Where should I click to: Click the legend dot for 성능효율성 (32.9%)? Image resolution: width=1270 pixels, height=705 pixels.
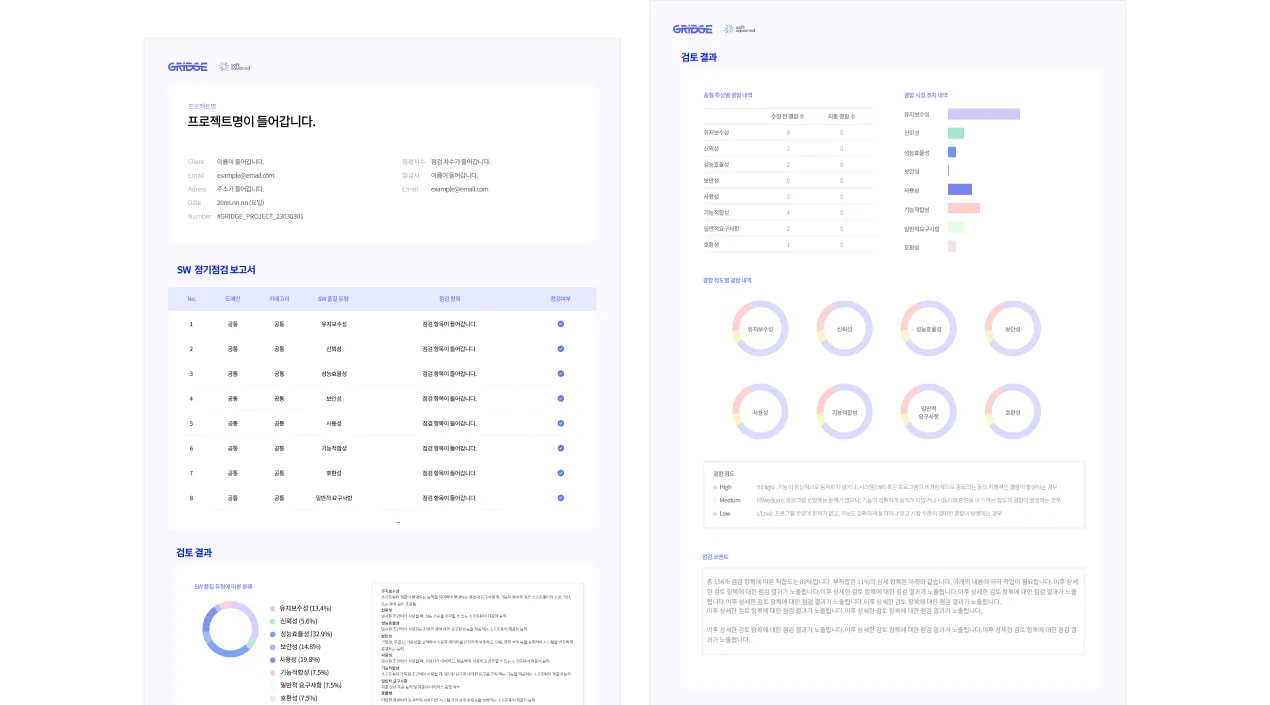[272, 634]
